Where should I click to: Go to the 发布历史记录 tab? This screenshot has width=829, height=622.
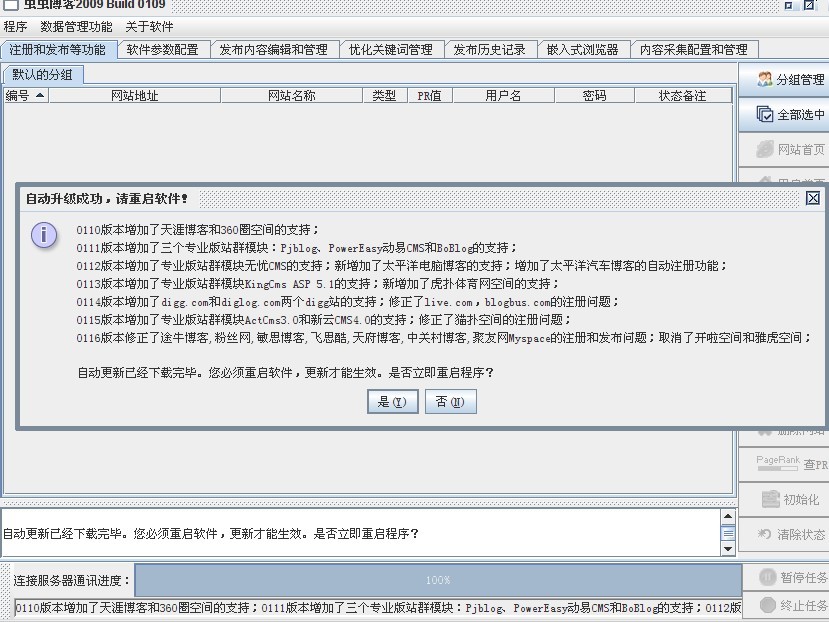tap(490, 50)
